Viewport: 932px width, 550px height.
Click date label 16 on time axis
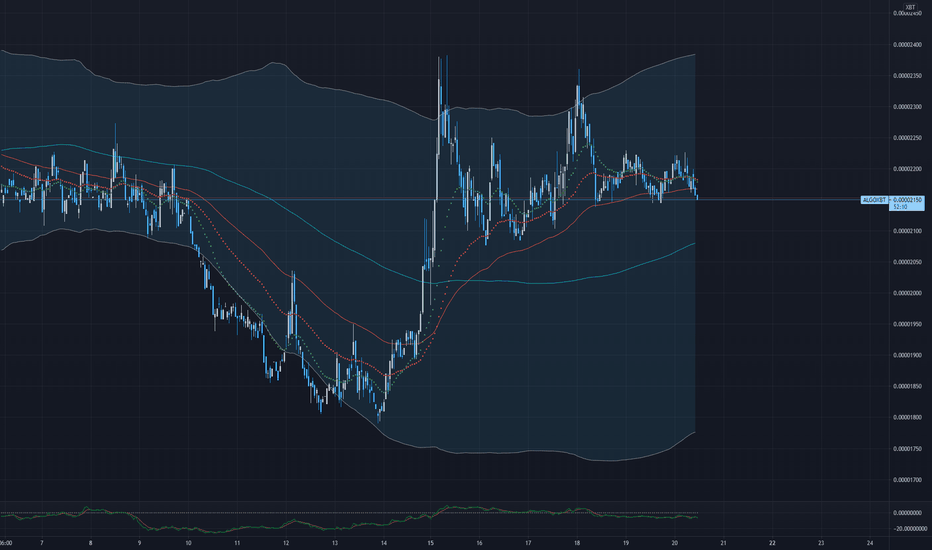click(479, 543)
